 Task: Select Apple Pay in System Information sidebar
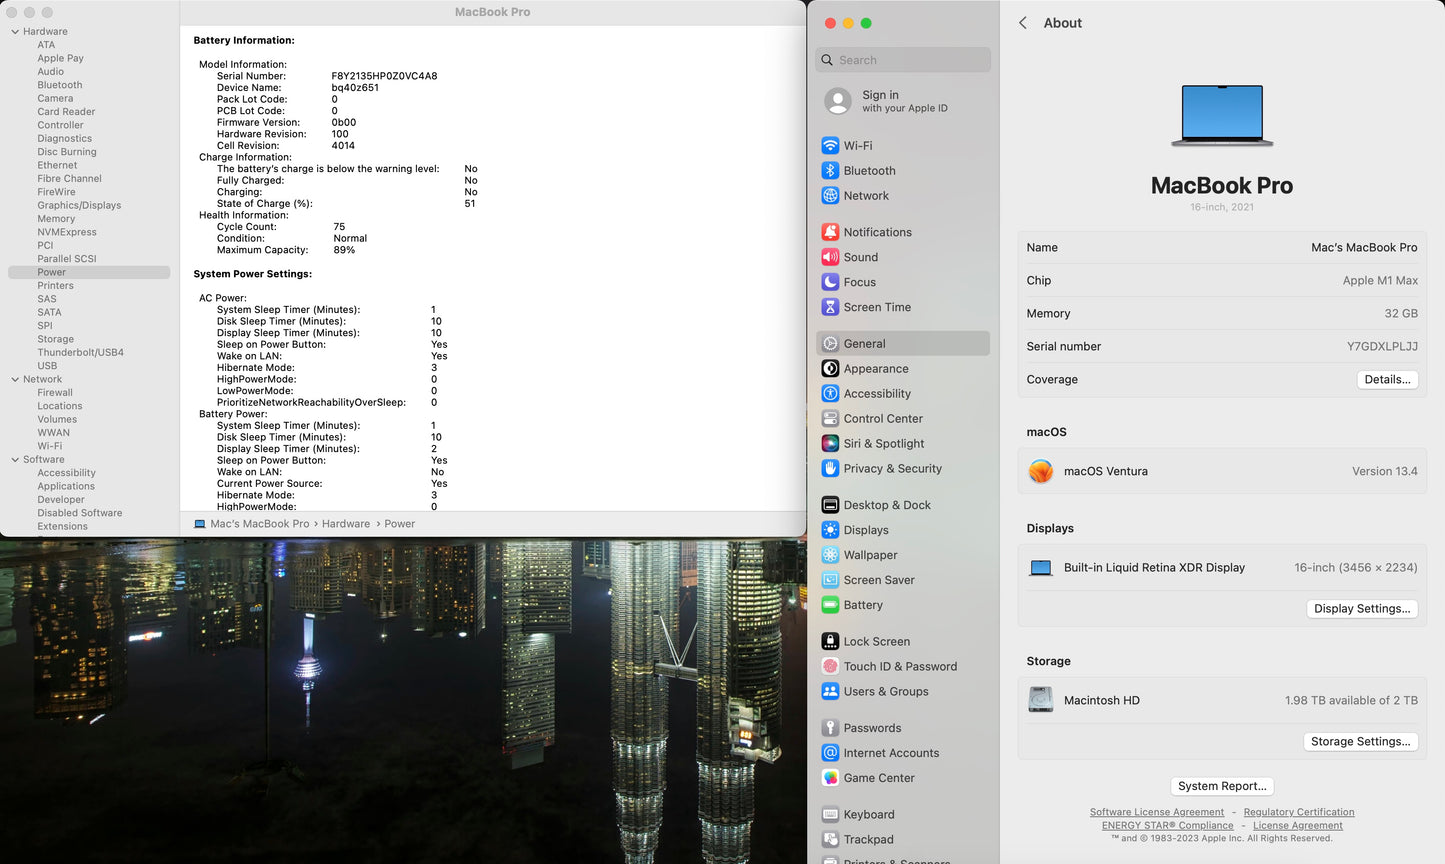pos(61,58)
